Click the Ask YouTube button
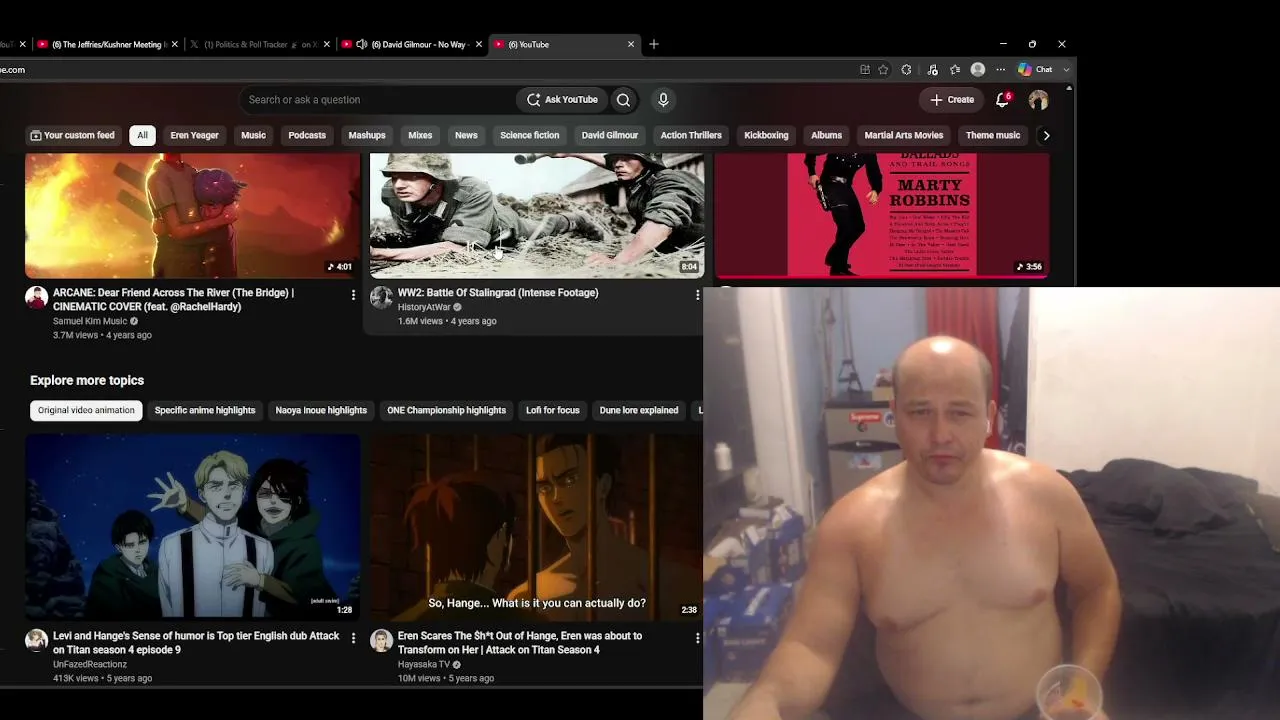Image resolution: width=1280 pixels, height=720 pixels. [562, 100]
